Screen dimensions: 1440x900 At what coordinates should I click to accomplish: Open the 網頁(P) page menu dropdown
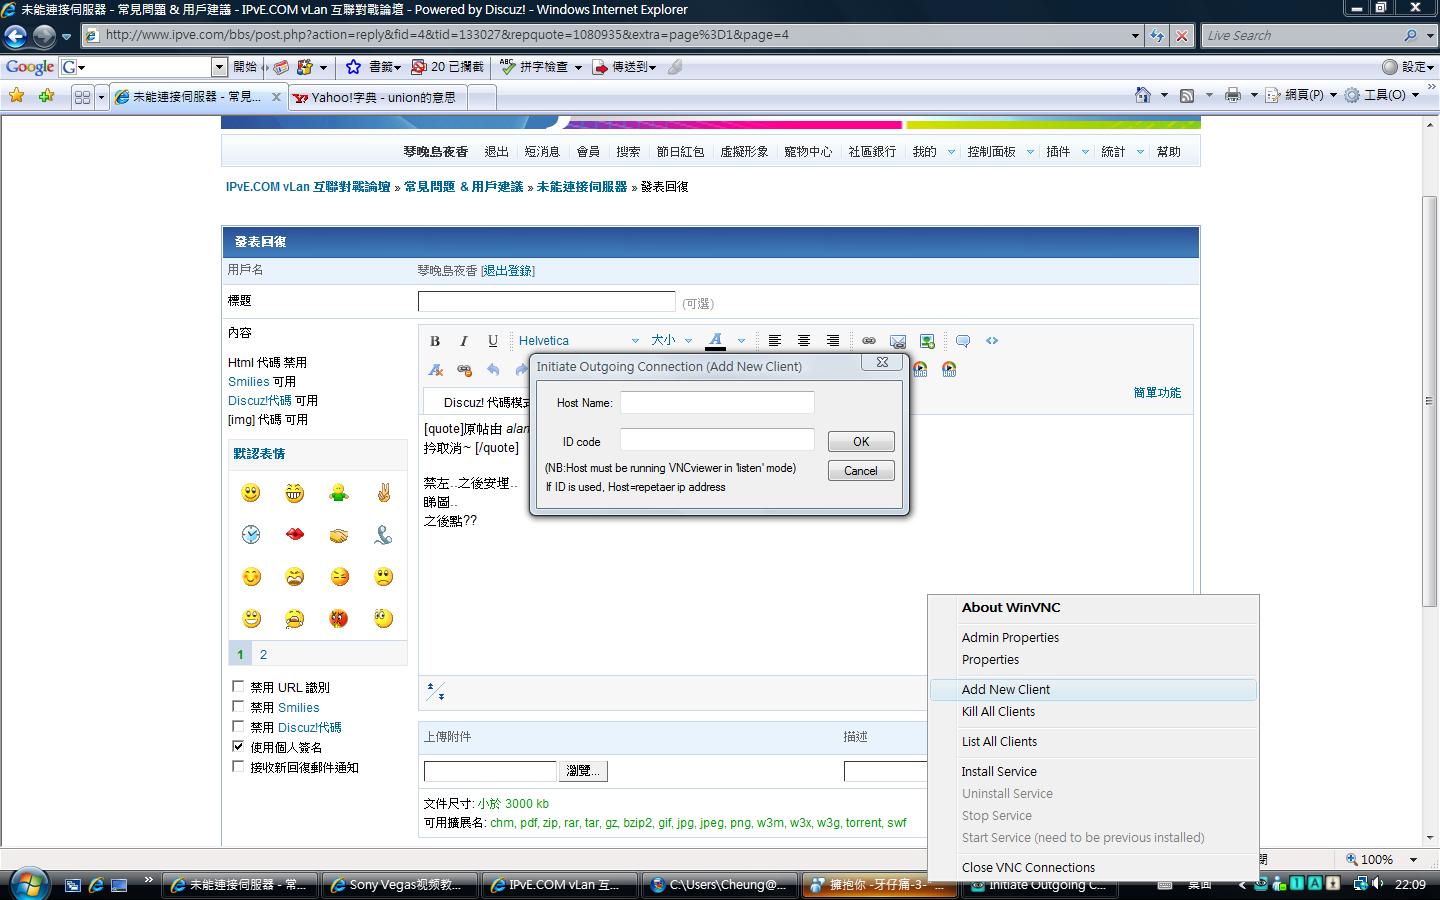pos(1333,95)
